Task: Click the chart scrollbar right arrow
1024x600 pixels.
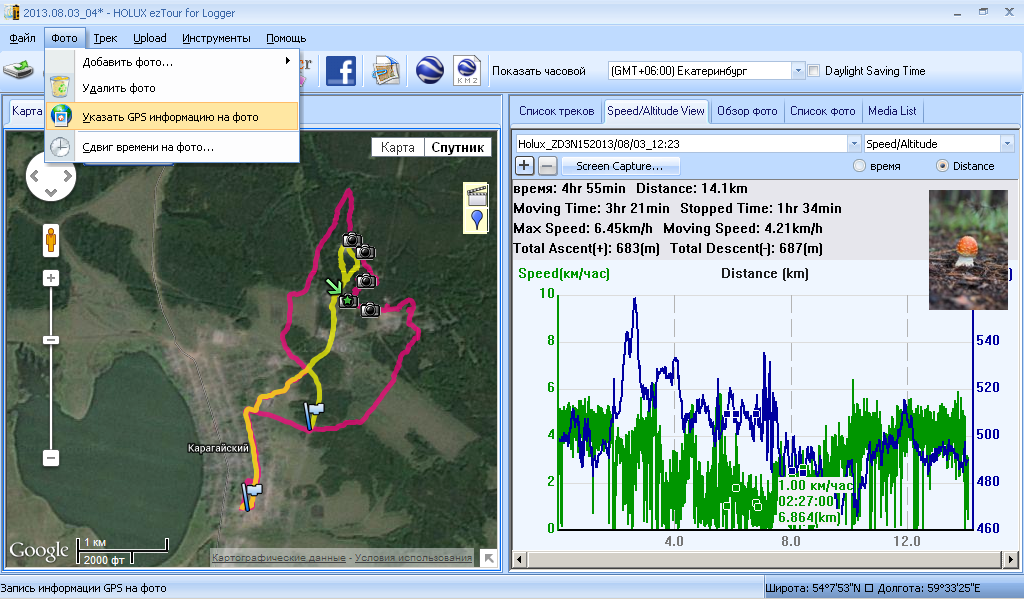Action: click(1010, 559)
